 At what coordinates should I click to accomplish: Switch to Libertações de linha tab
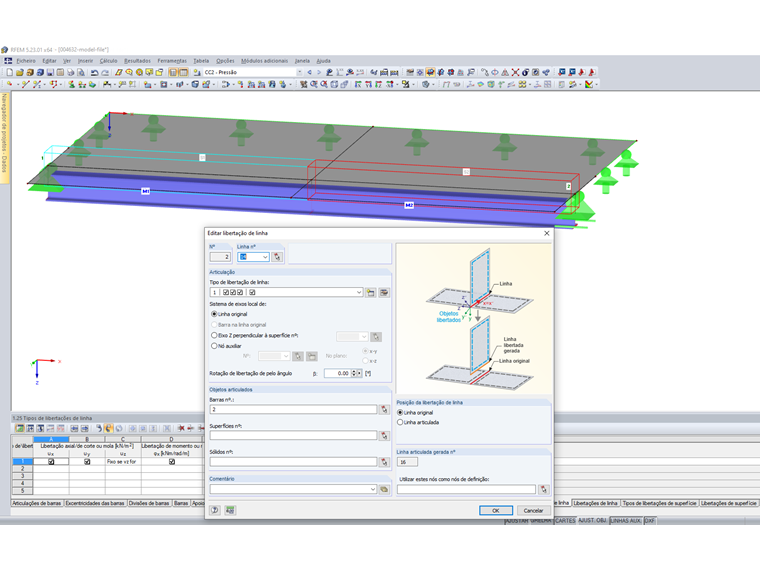(595, 503)
